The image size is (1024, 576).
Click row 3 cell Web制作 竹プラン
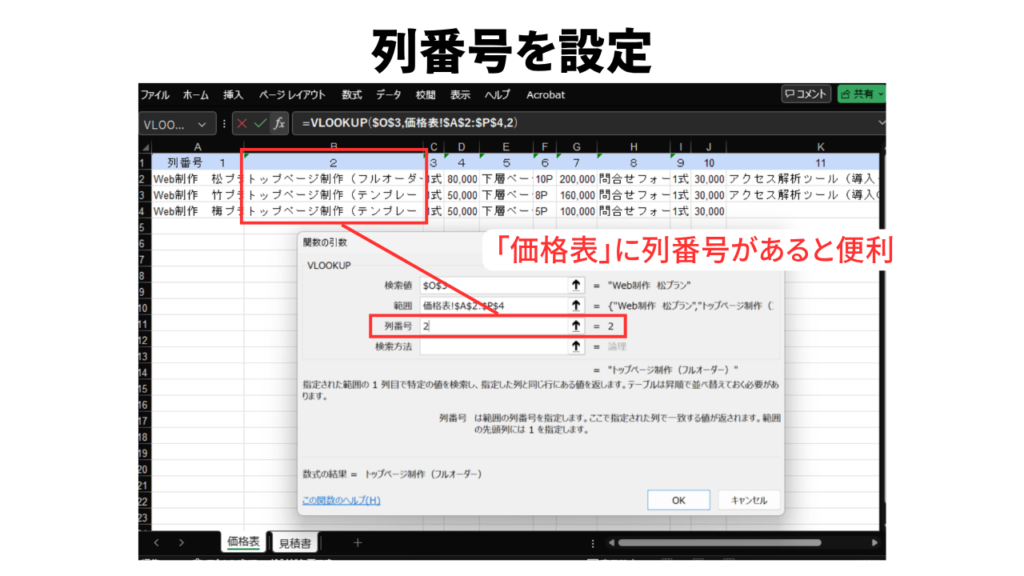pyautogui.click(x=197, y=195)
